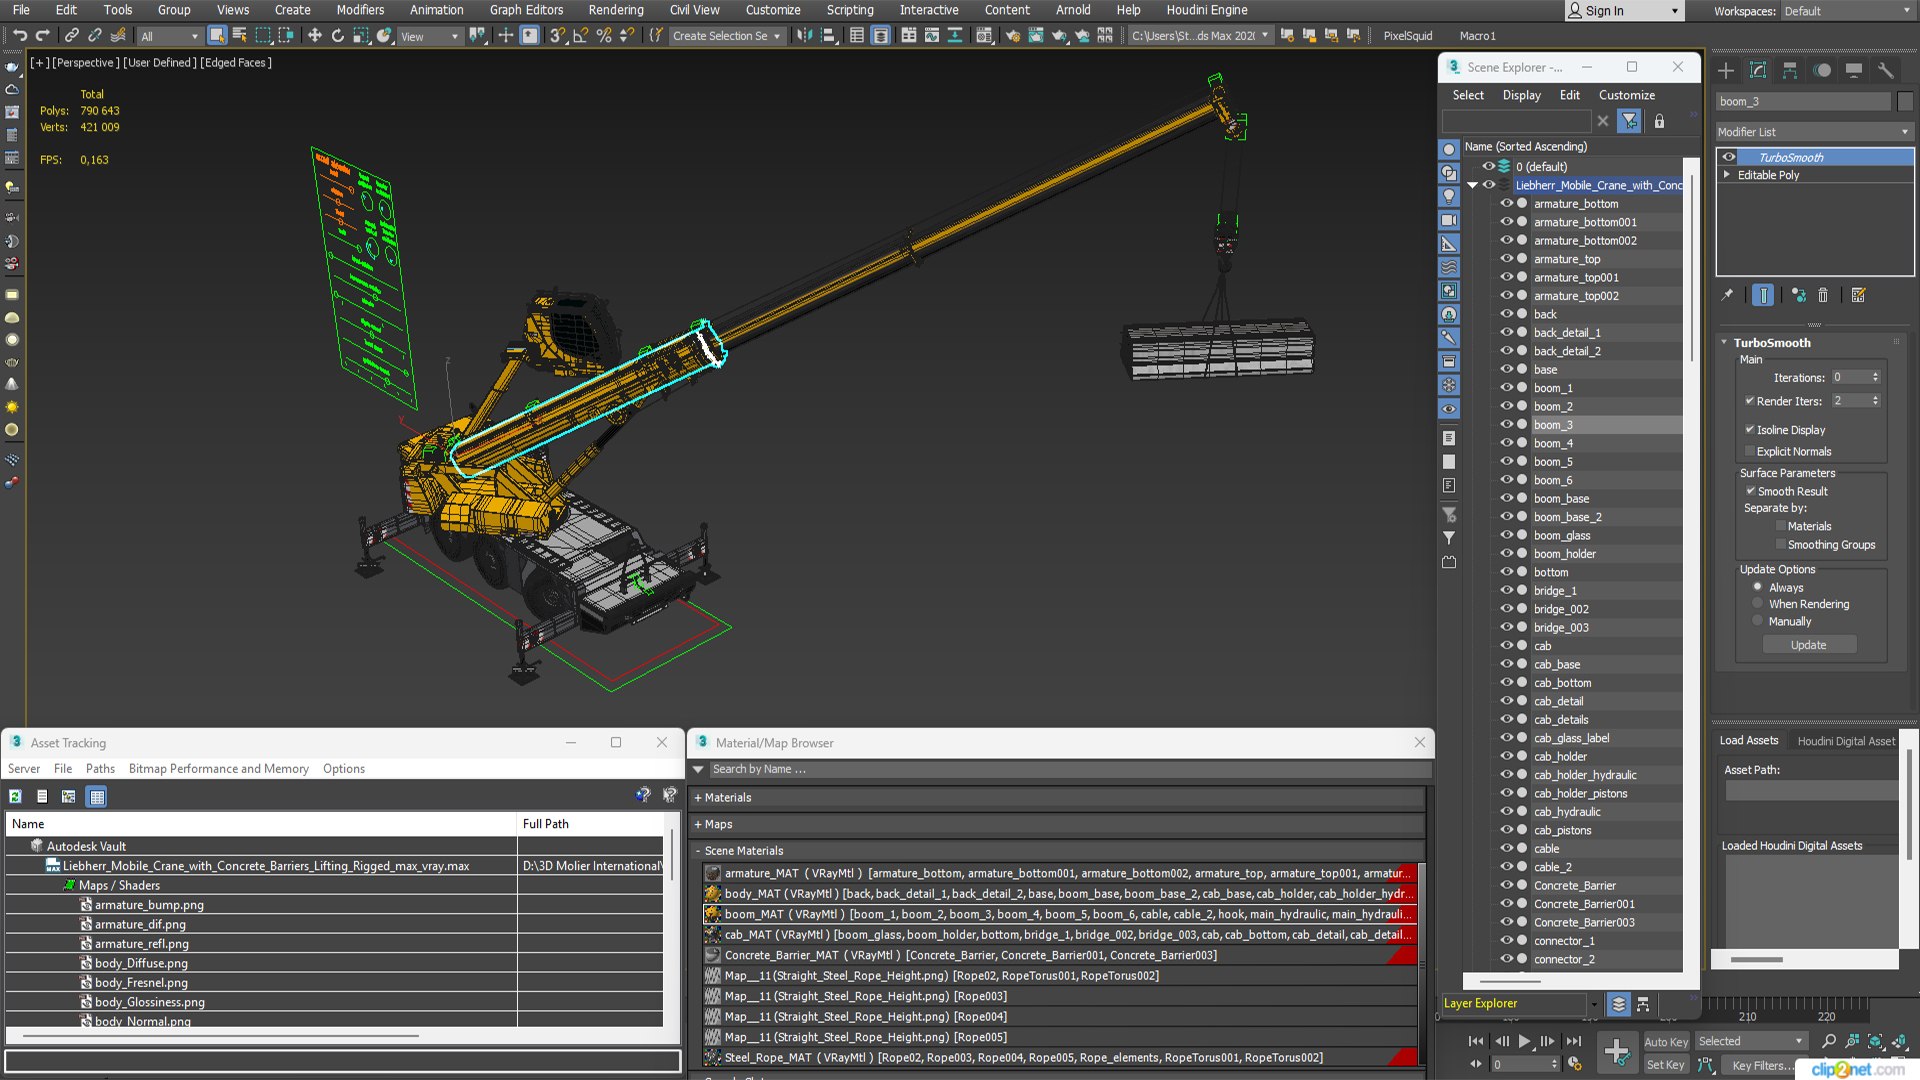Activate the Select and Scale tool
Image resolution: width=1920 pixels, height=1080 pixels.
click(x=361, y=36)
